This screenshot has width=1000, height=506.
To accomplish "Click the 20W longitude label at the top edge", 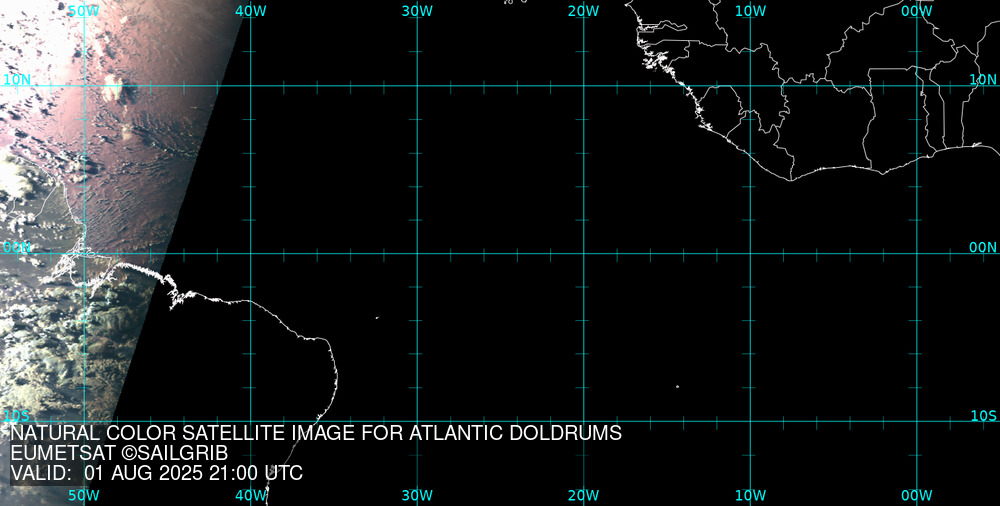I will click(x=584, y=11).
